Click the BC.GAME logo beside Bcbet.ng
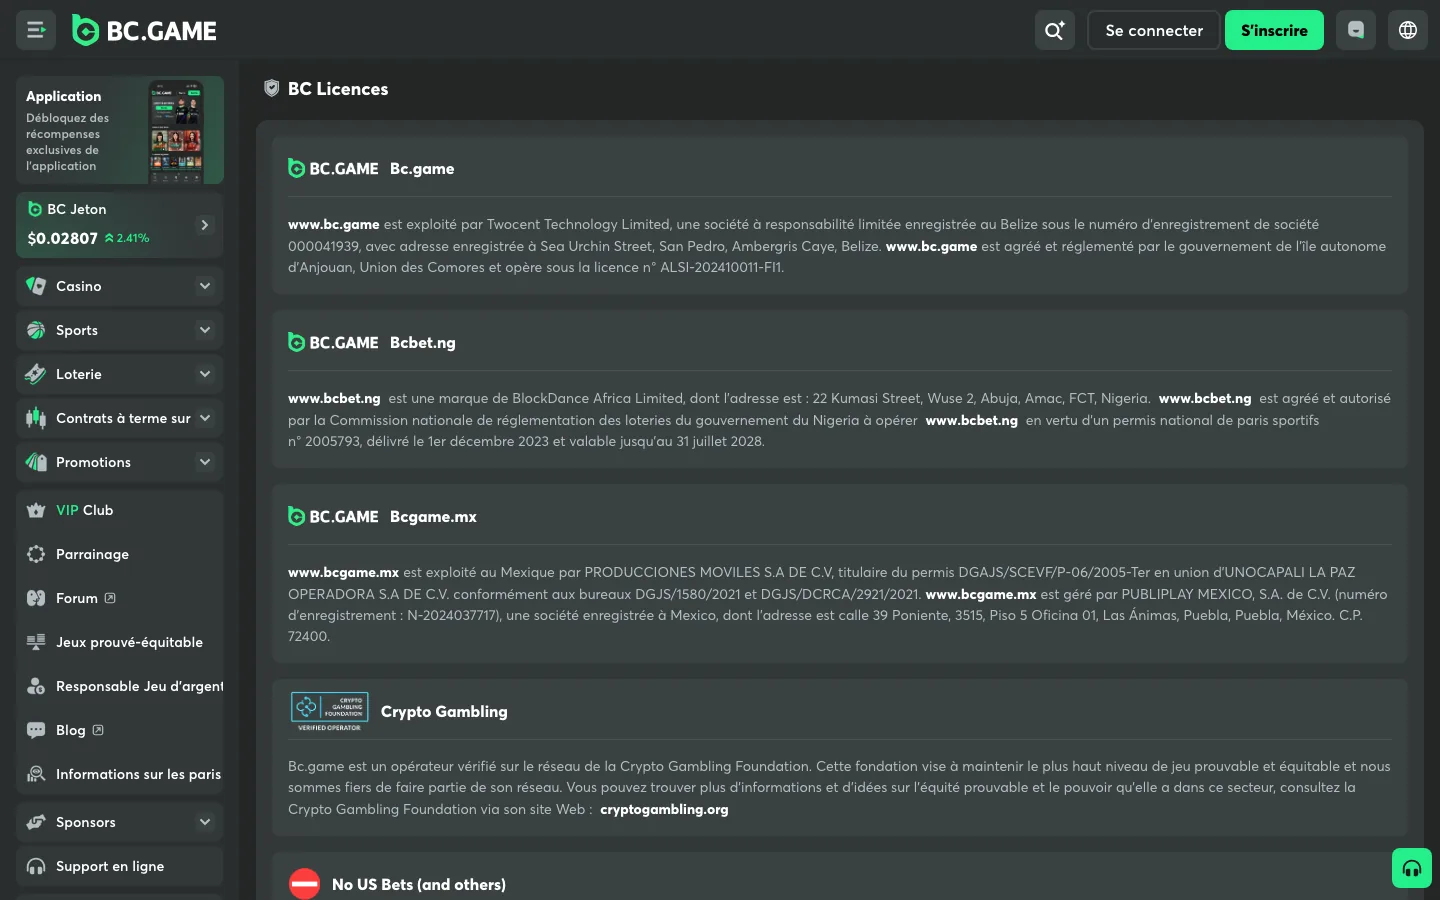This screenshot has width=1440, height=900. (333, 342)
